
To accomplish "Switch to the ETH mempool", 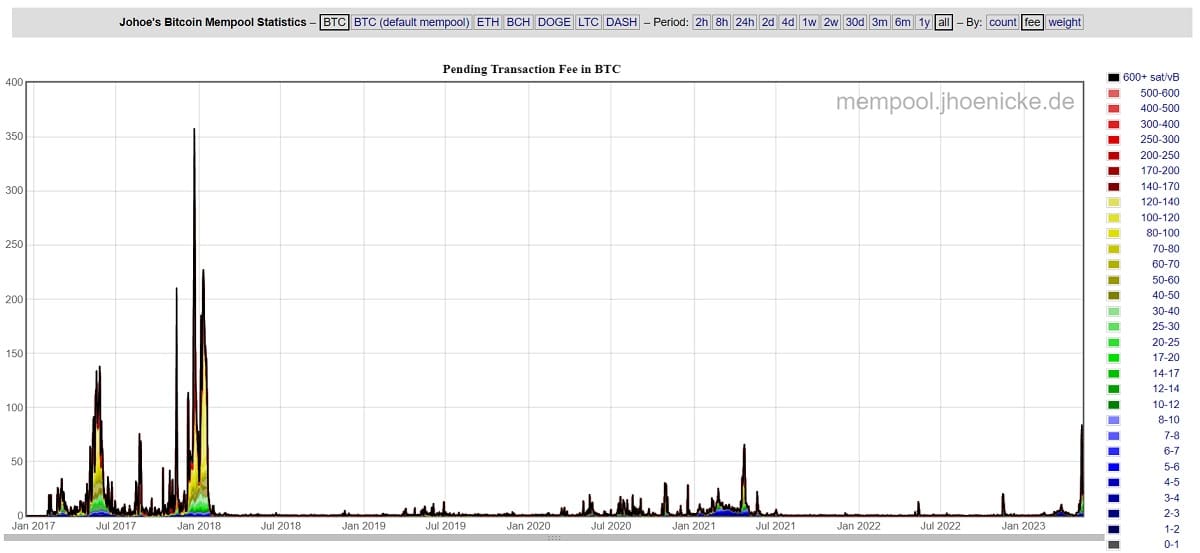I will point(487,22).
